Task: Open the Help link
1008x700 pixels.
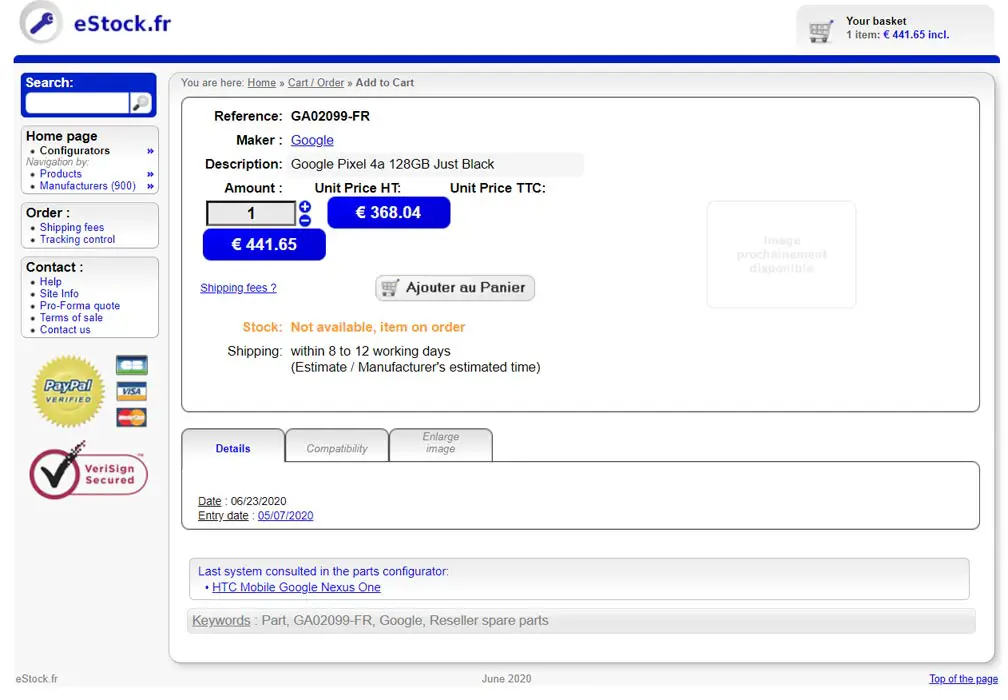Action: 51,282
